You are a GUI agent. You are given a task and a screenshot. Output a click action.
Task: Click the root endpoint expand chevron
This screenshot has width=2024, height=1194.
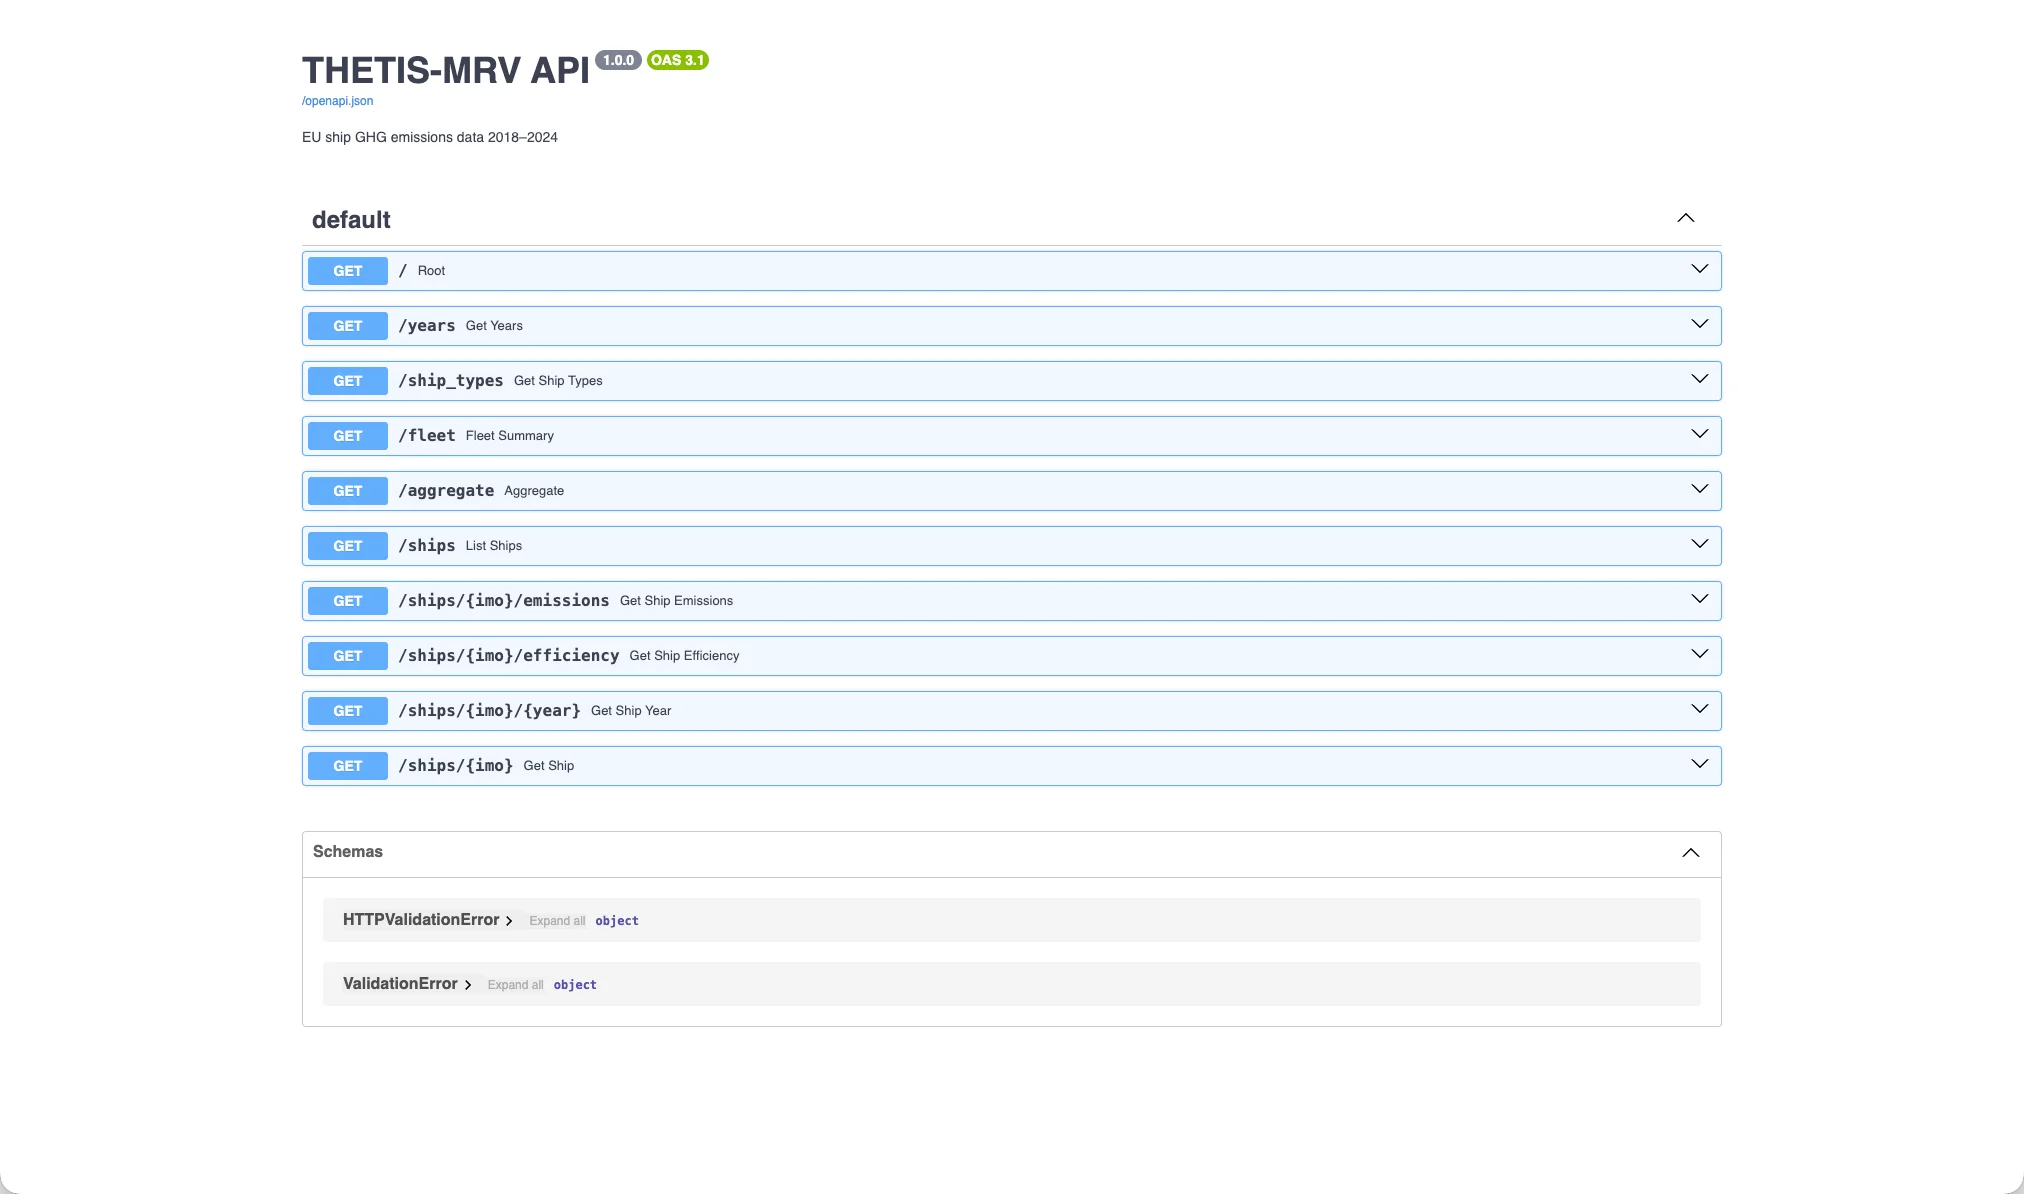coord(1699,269)
